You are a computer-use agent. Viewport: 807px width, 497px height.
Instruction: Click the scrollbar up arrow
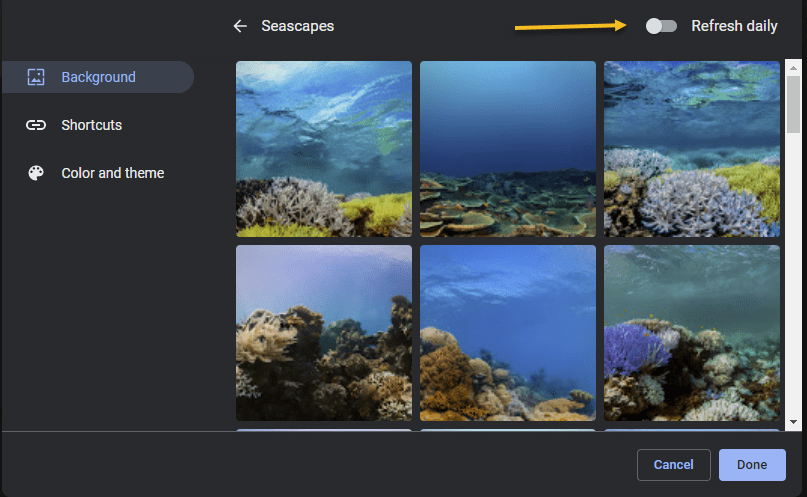click(x=793, y=67)
